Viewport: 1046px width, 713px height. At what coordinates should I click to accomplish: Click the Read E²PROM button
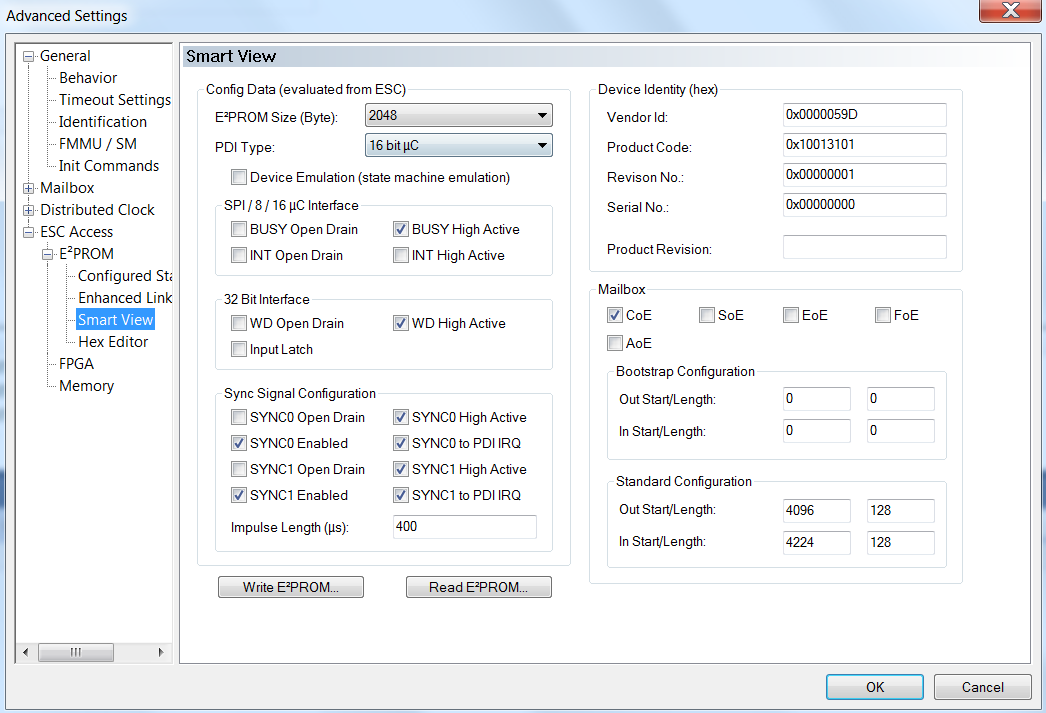pyautogui.click(x=478, y=587)
